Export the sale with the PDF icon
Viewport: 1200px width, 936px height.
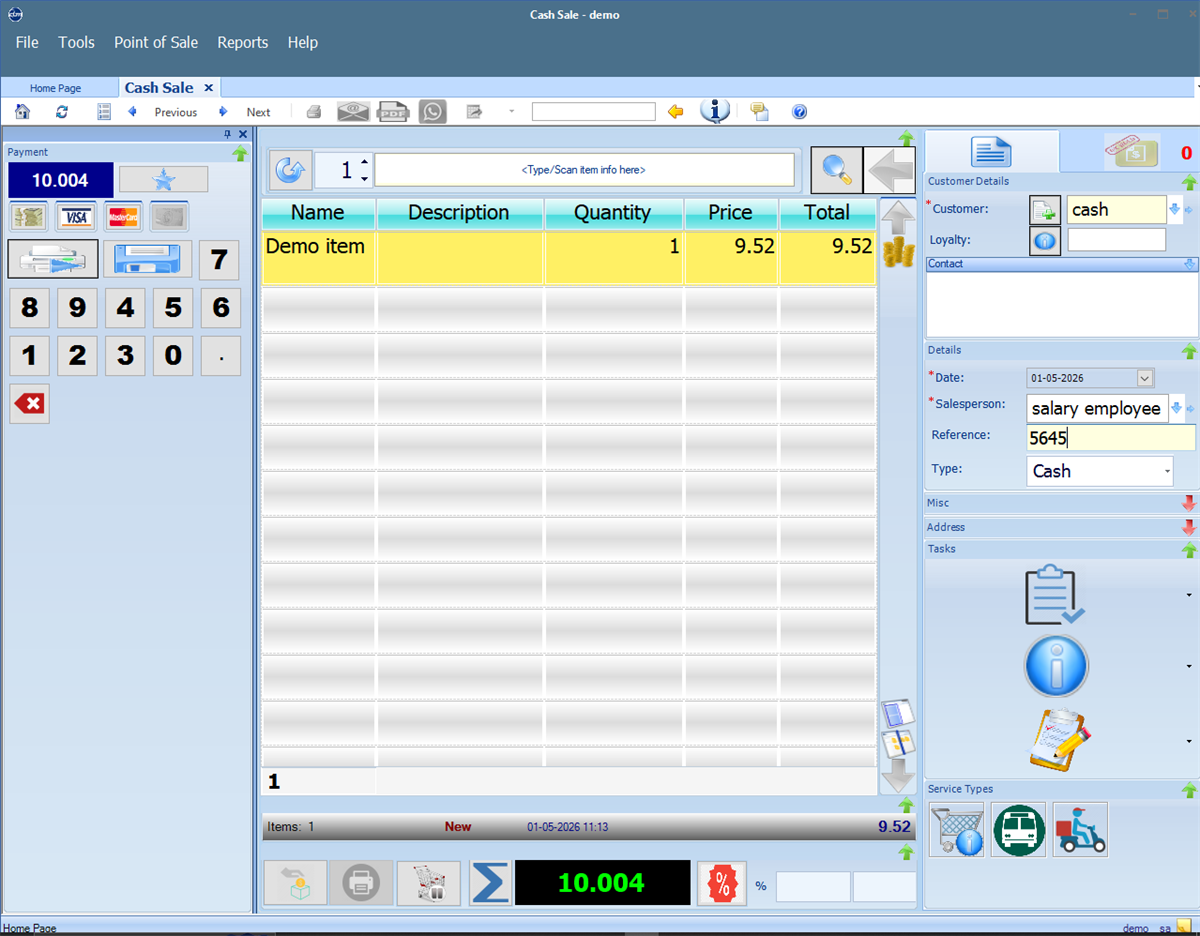pyautogui.click(x=393, y=112)
